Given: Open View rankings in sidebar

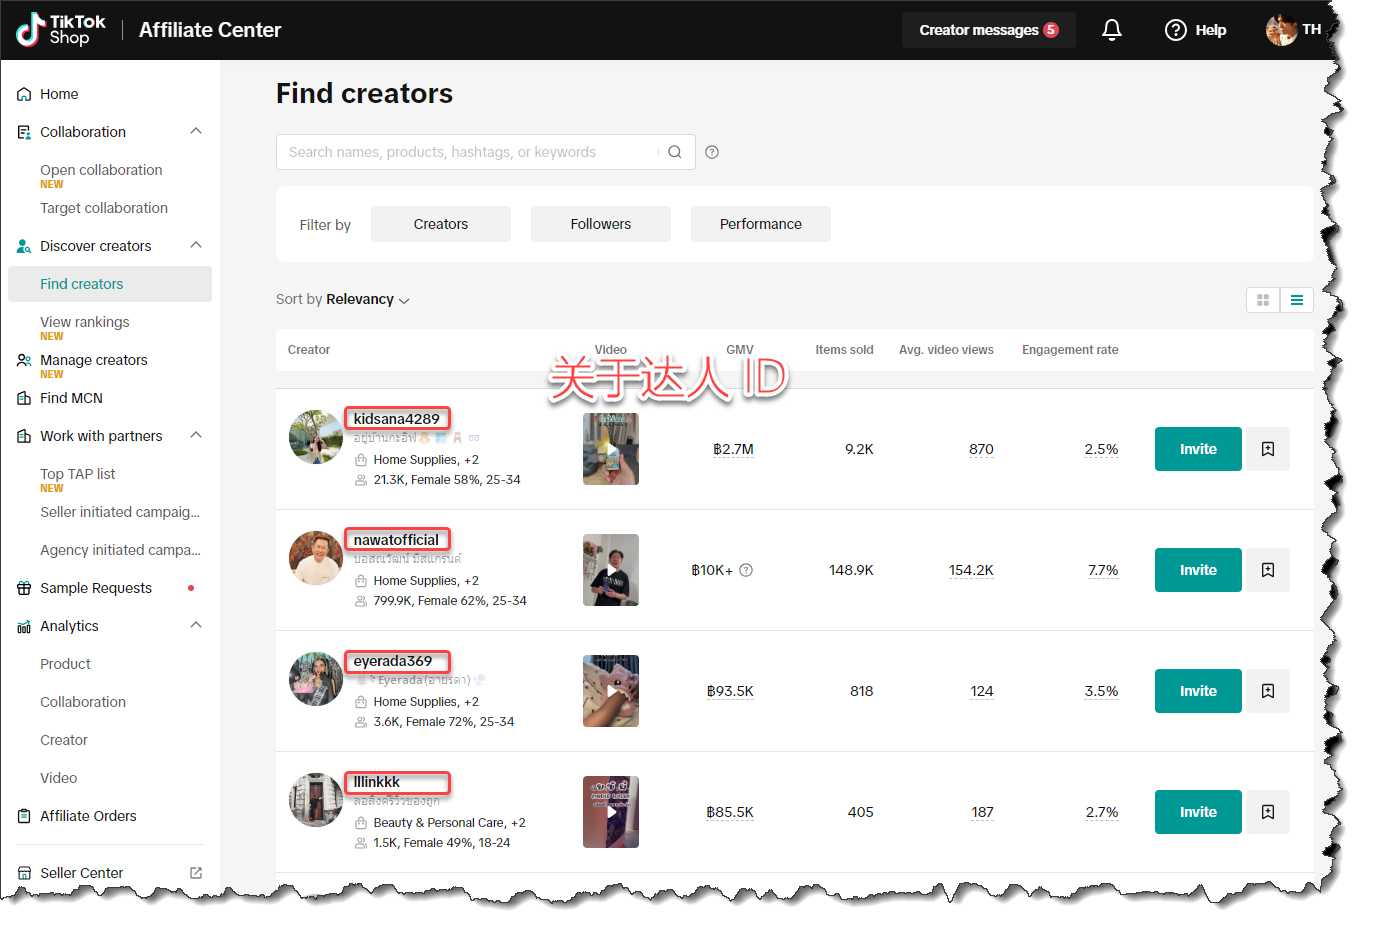Looking at the screenshot, I should (85, 322).
